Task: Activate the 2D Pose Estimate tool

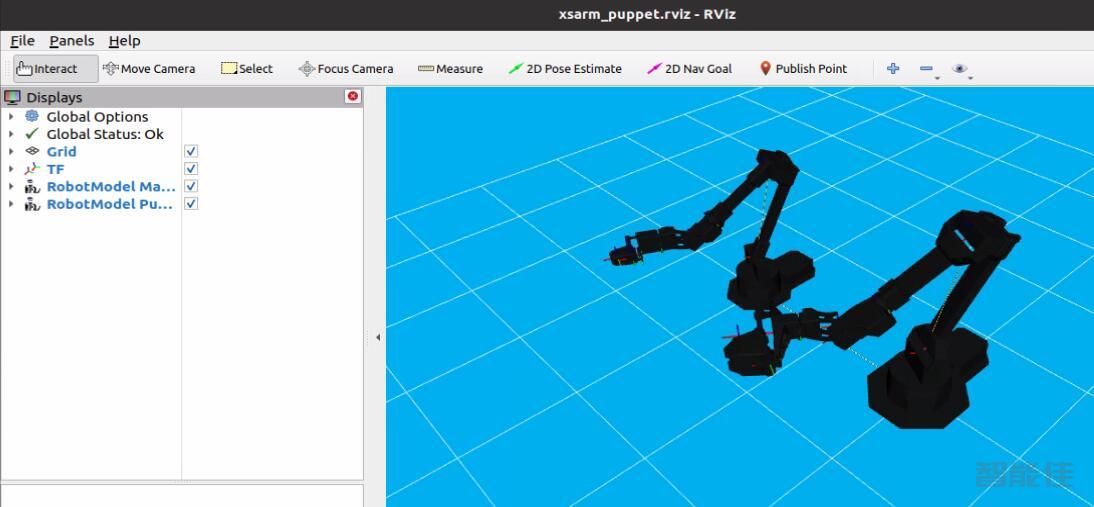Action: [565, 69]
